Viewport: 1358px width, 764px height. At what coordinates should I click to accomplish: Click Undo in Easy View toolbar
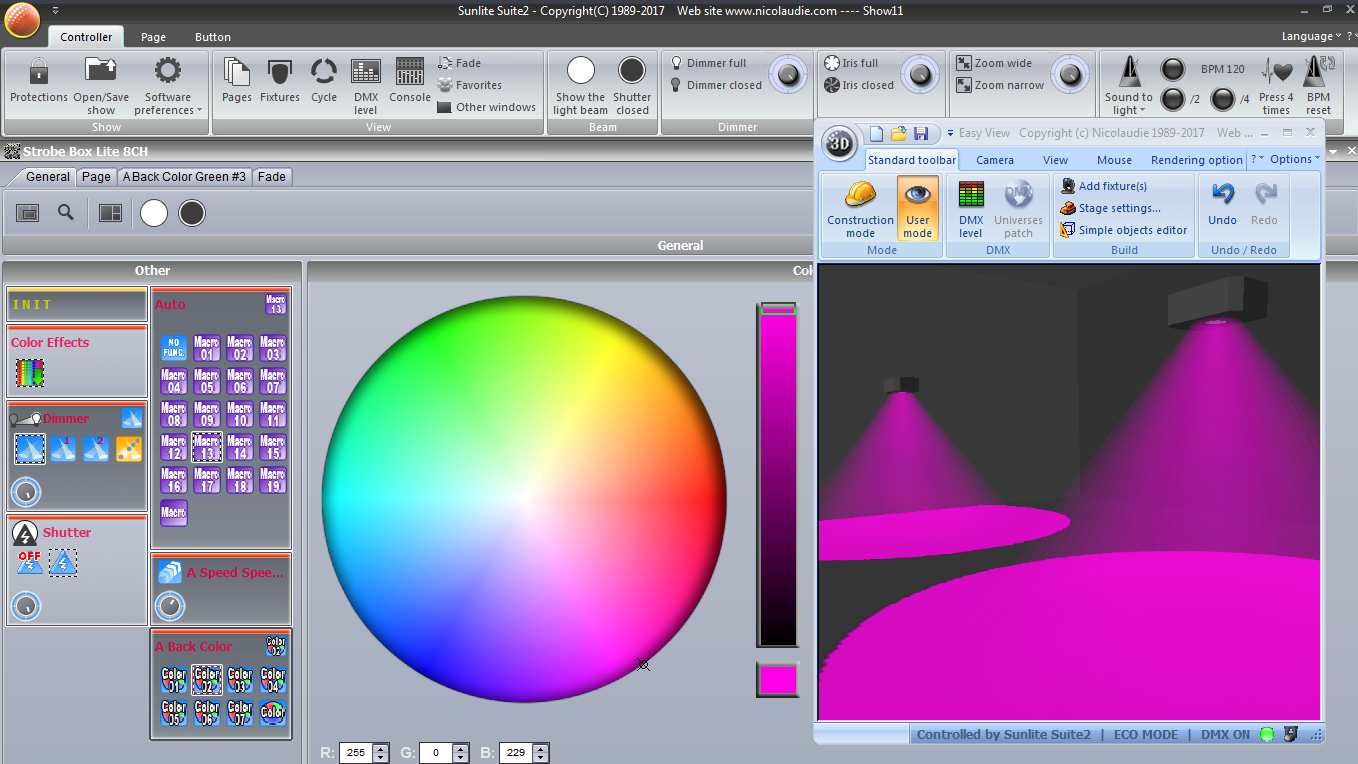point(1222,204)
